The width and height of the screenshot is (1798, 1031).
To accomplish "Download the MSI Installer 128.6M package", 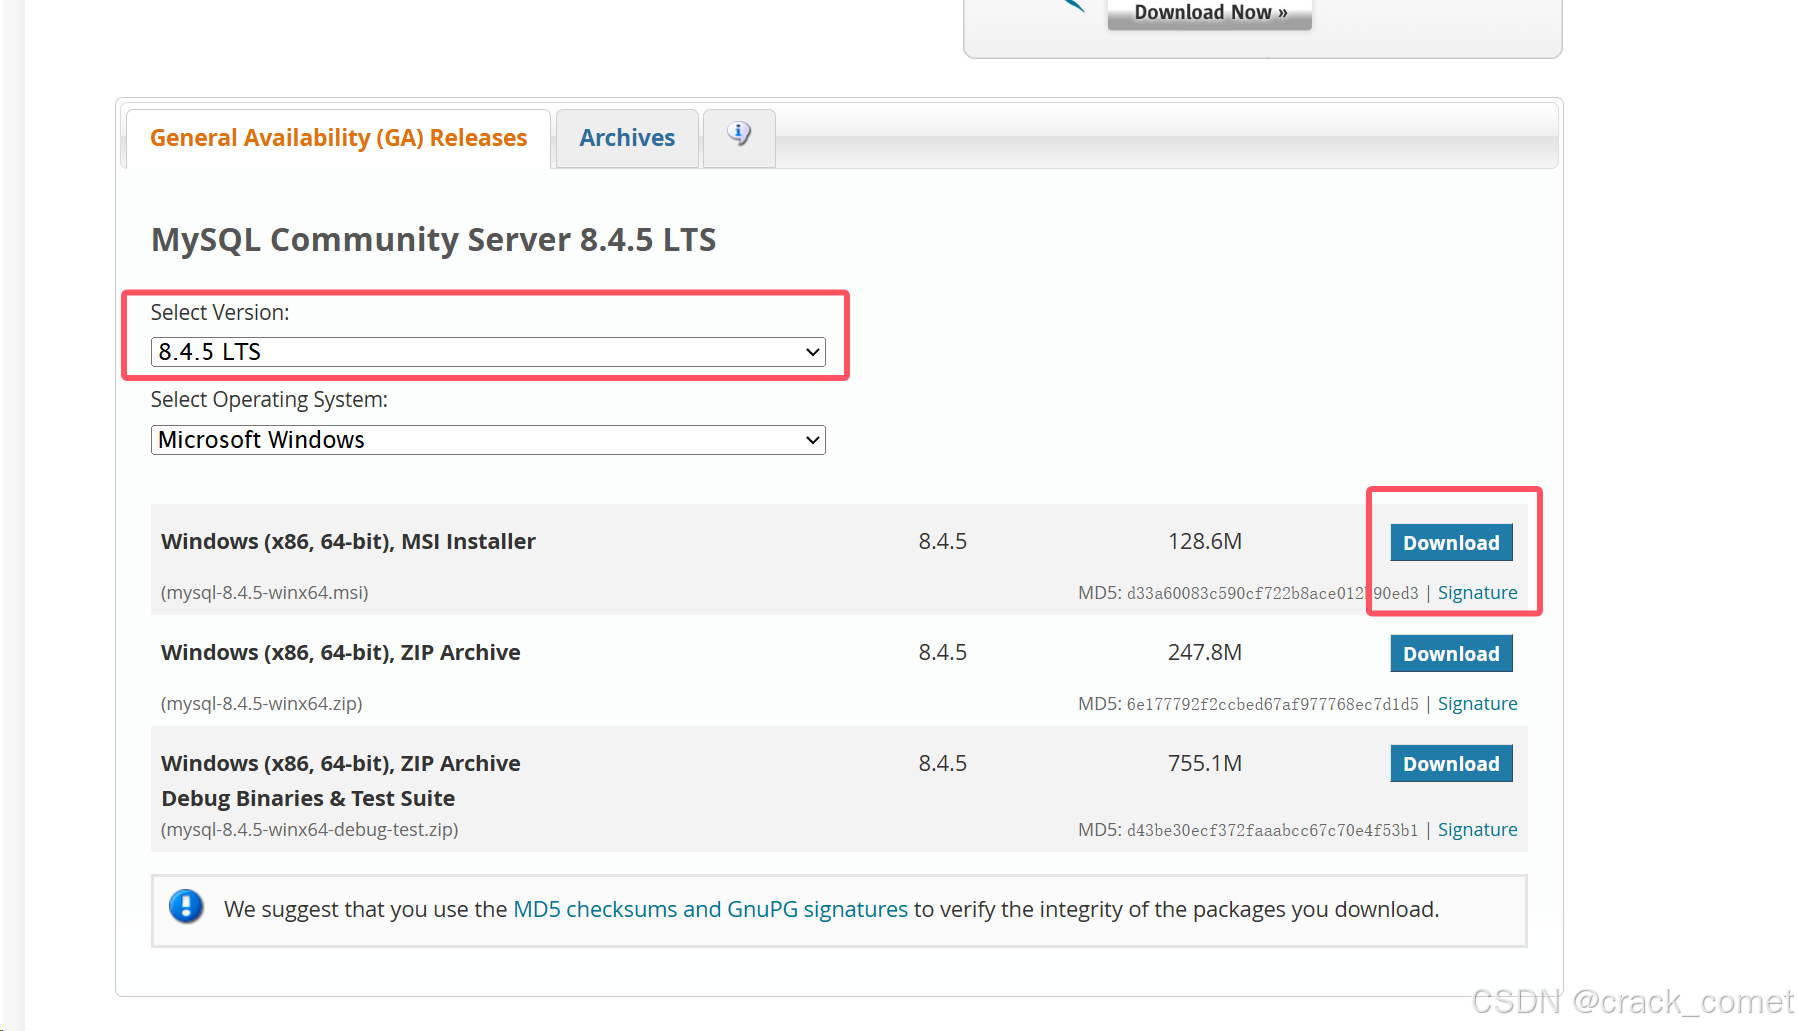I will [1451, 543].
